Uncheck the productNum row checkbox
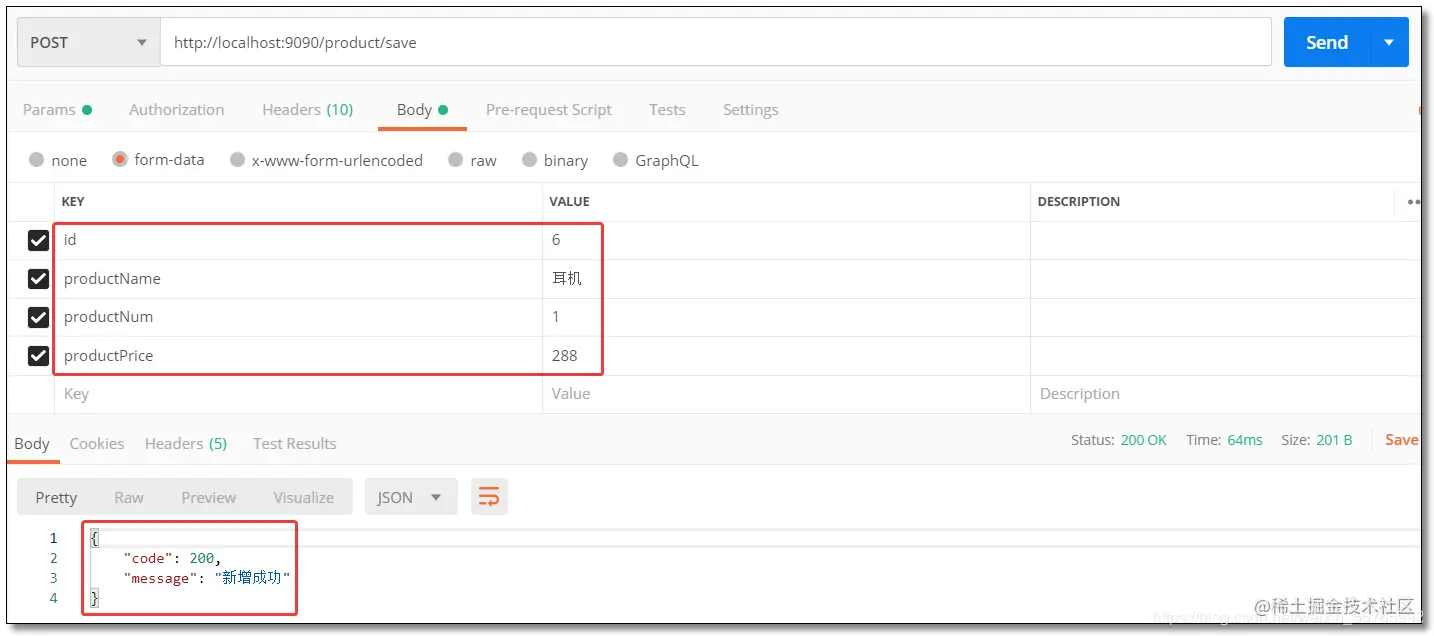 [38, 317]
